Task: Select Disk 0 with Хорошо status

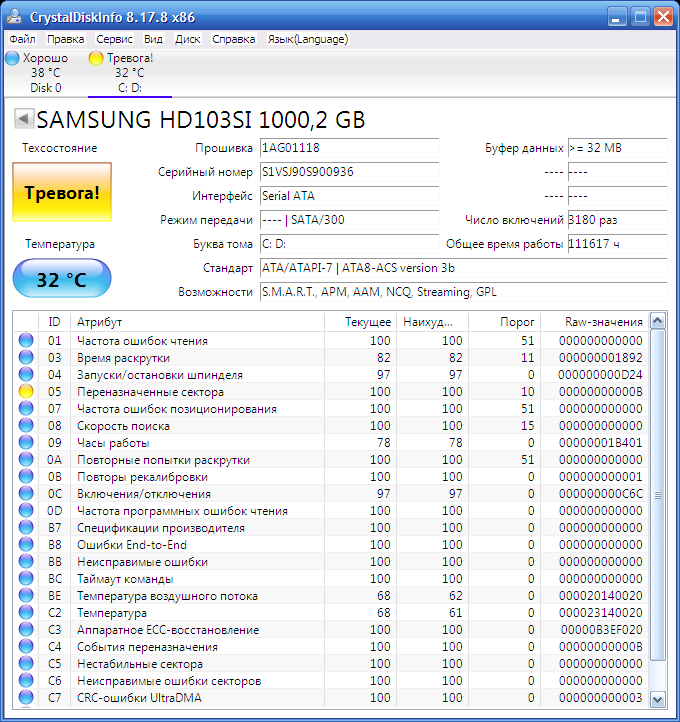Action: click(46, 73)
